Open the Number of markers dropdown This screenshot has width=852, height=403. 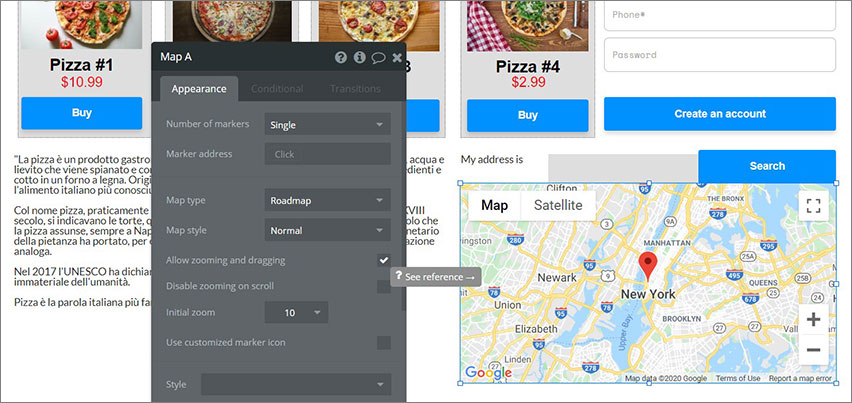(328, 124)
